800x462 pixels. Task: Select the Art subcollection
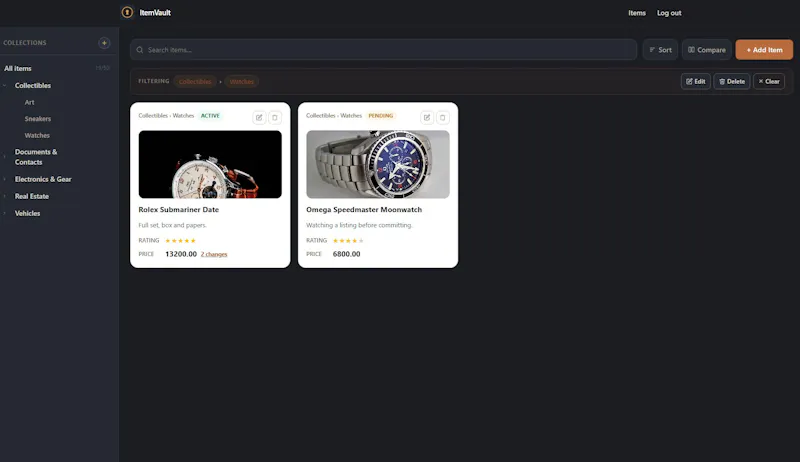(x=30, y=102)
